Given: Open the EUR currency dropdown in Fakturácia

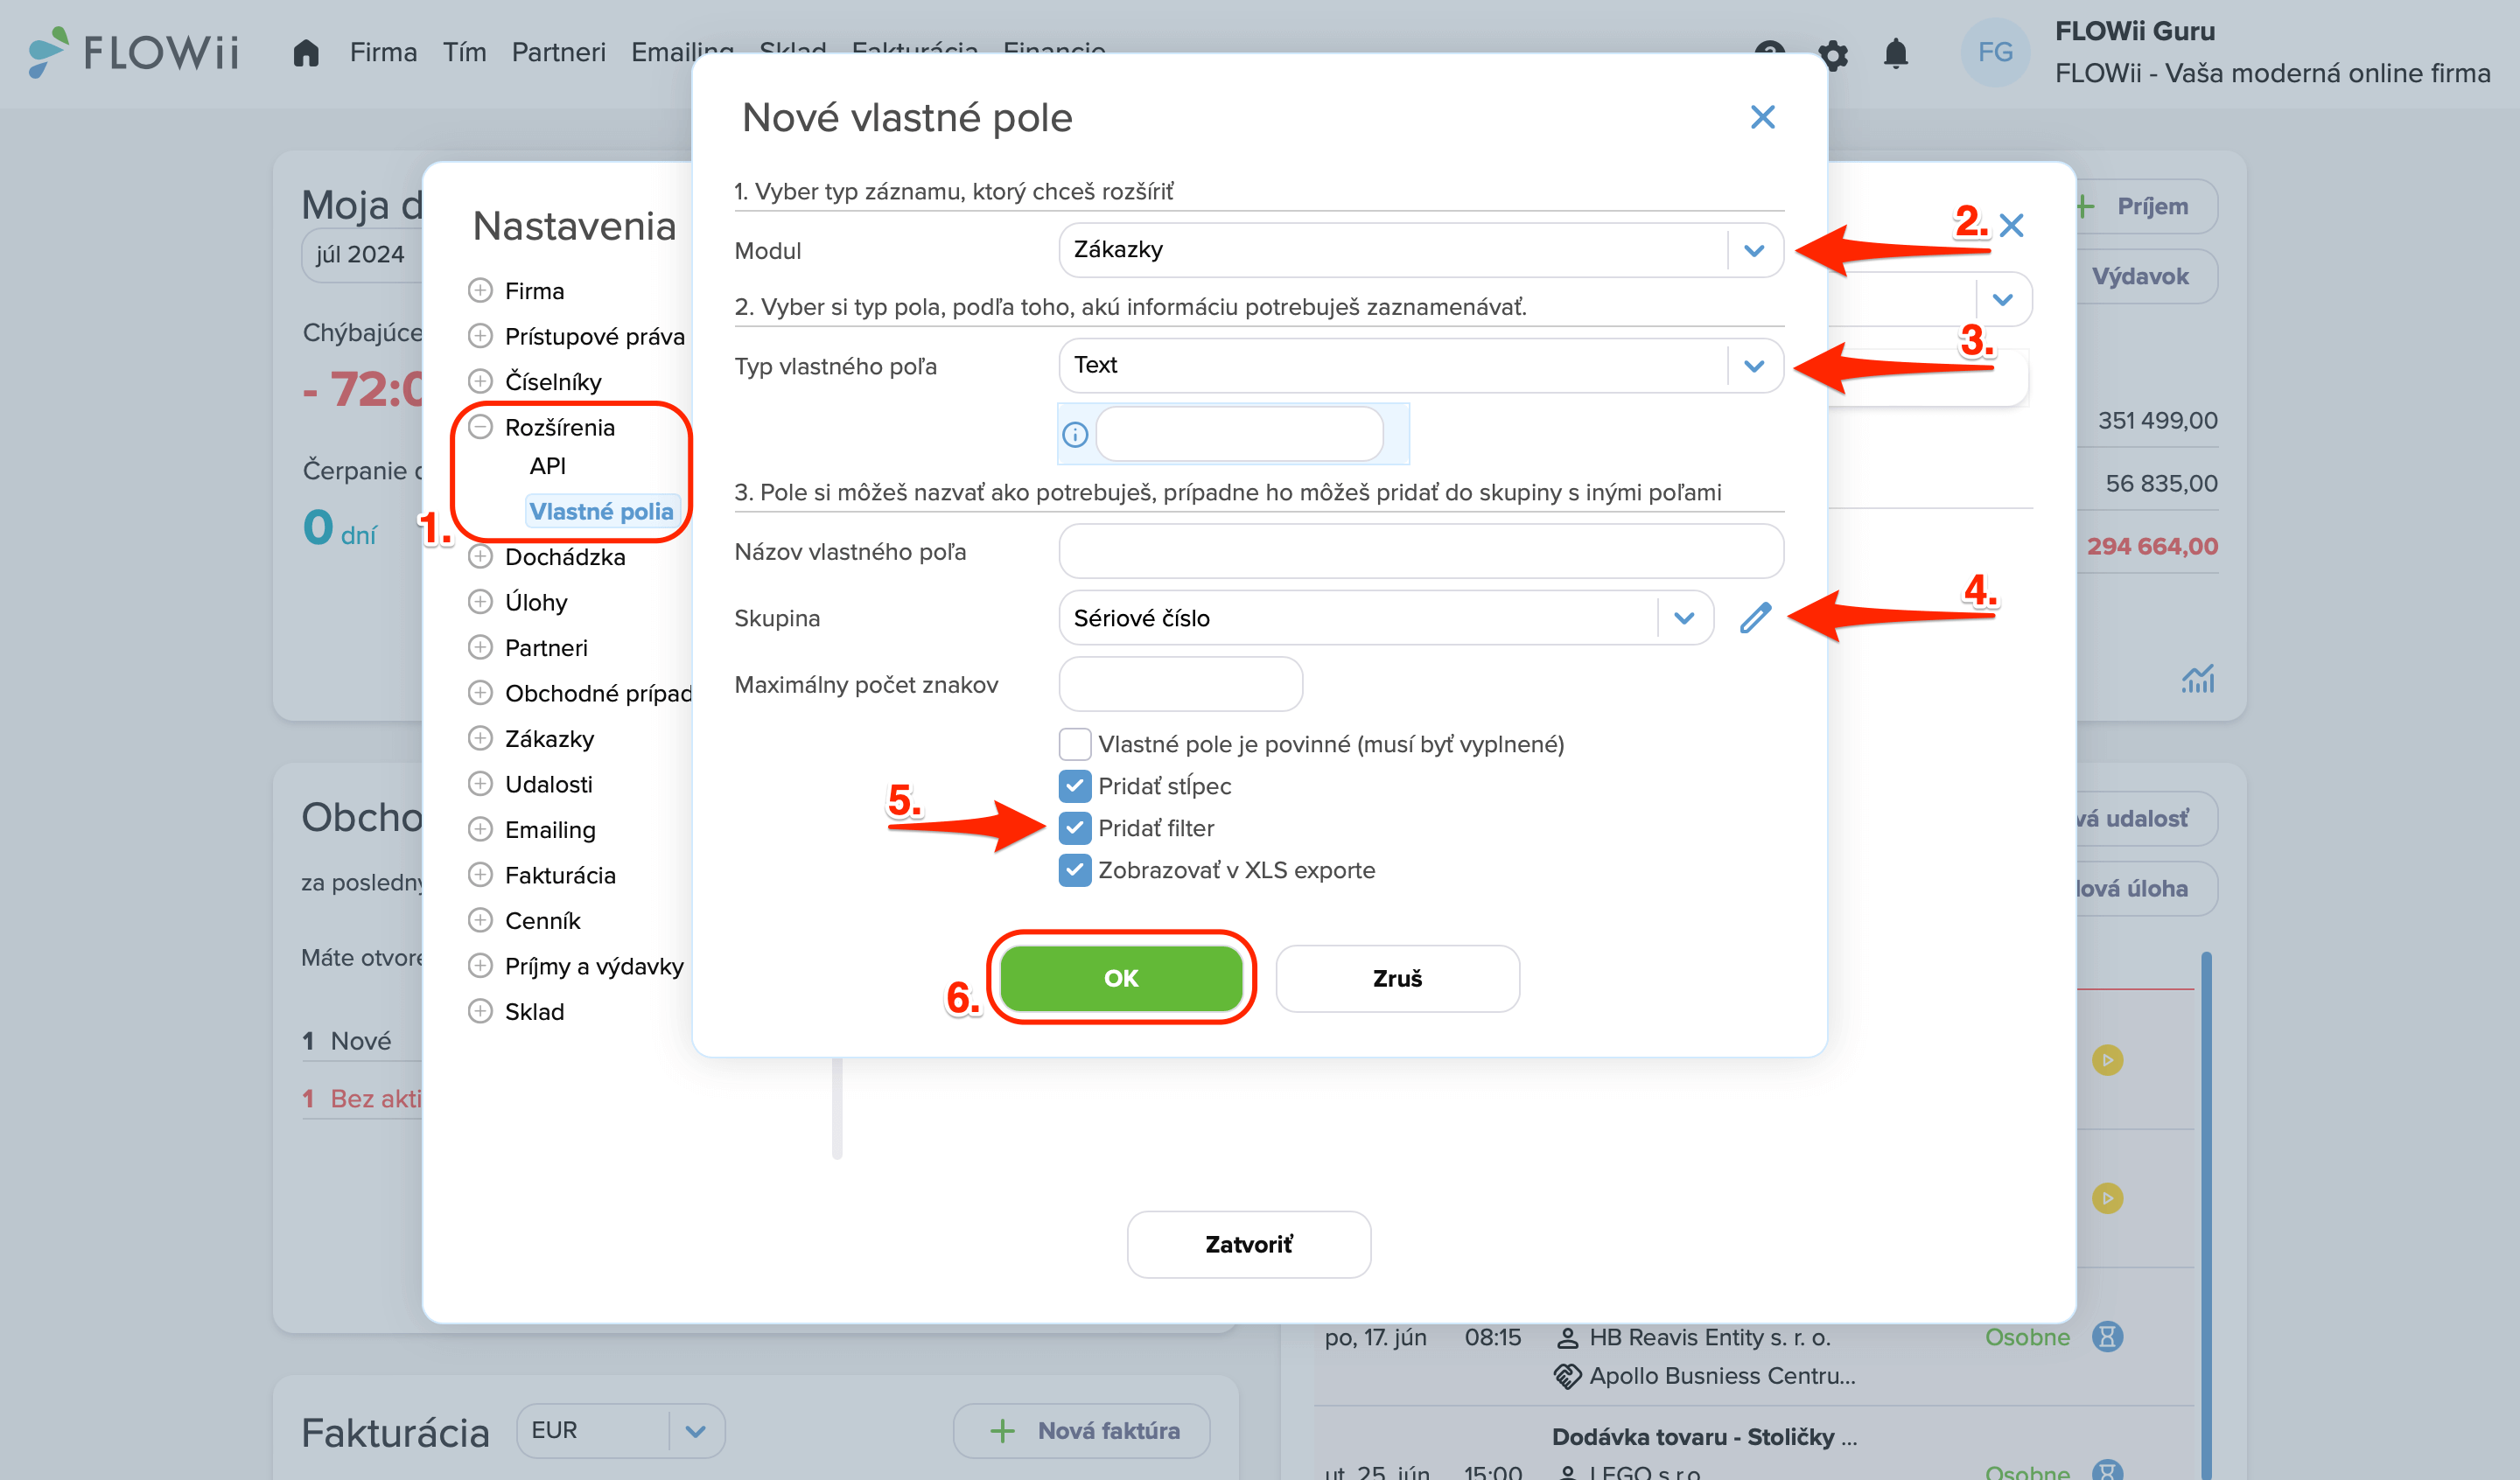Looking at the screenshot, I should click(x=620, y=1431).
